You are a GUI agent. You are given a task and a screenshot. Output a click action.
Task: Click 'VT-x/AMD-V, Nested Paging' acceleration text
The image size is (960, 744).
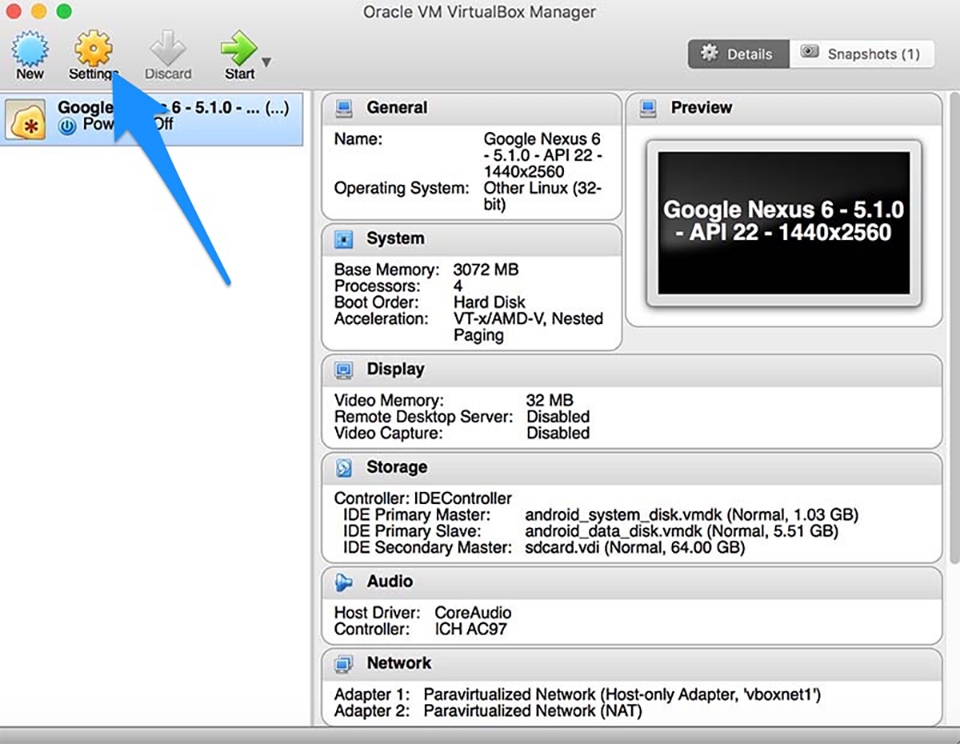[528, 327]
